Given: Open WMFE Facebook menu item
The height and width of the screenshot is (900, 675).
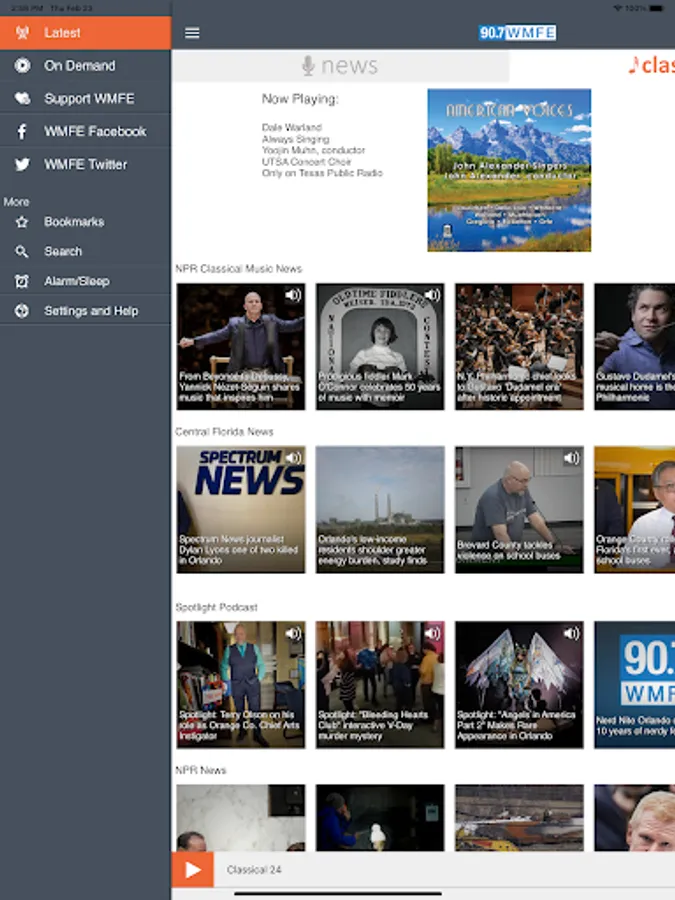Looking at the screenshot, I should tap(86, 131).
